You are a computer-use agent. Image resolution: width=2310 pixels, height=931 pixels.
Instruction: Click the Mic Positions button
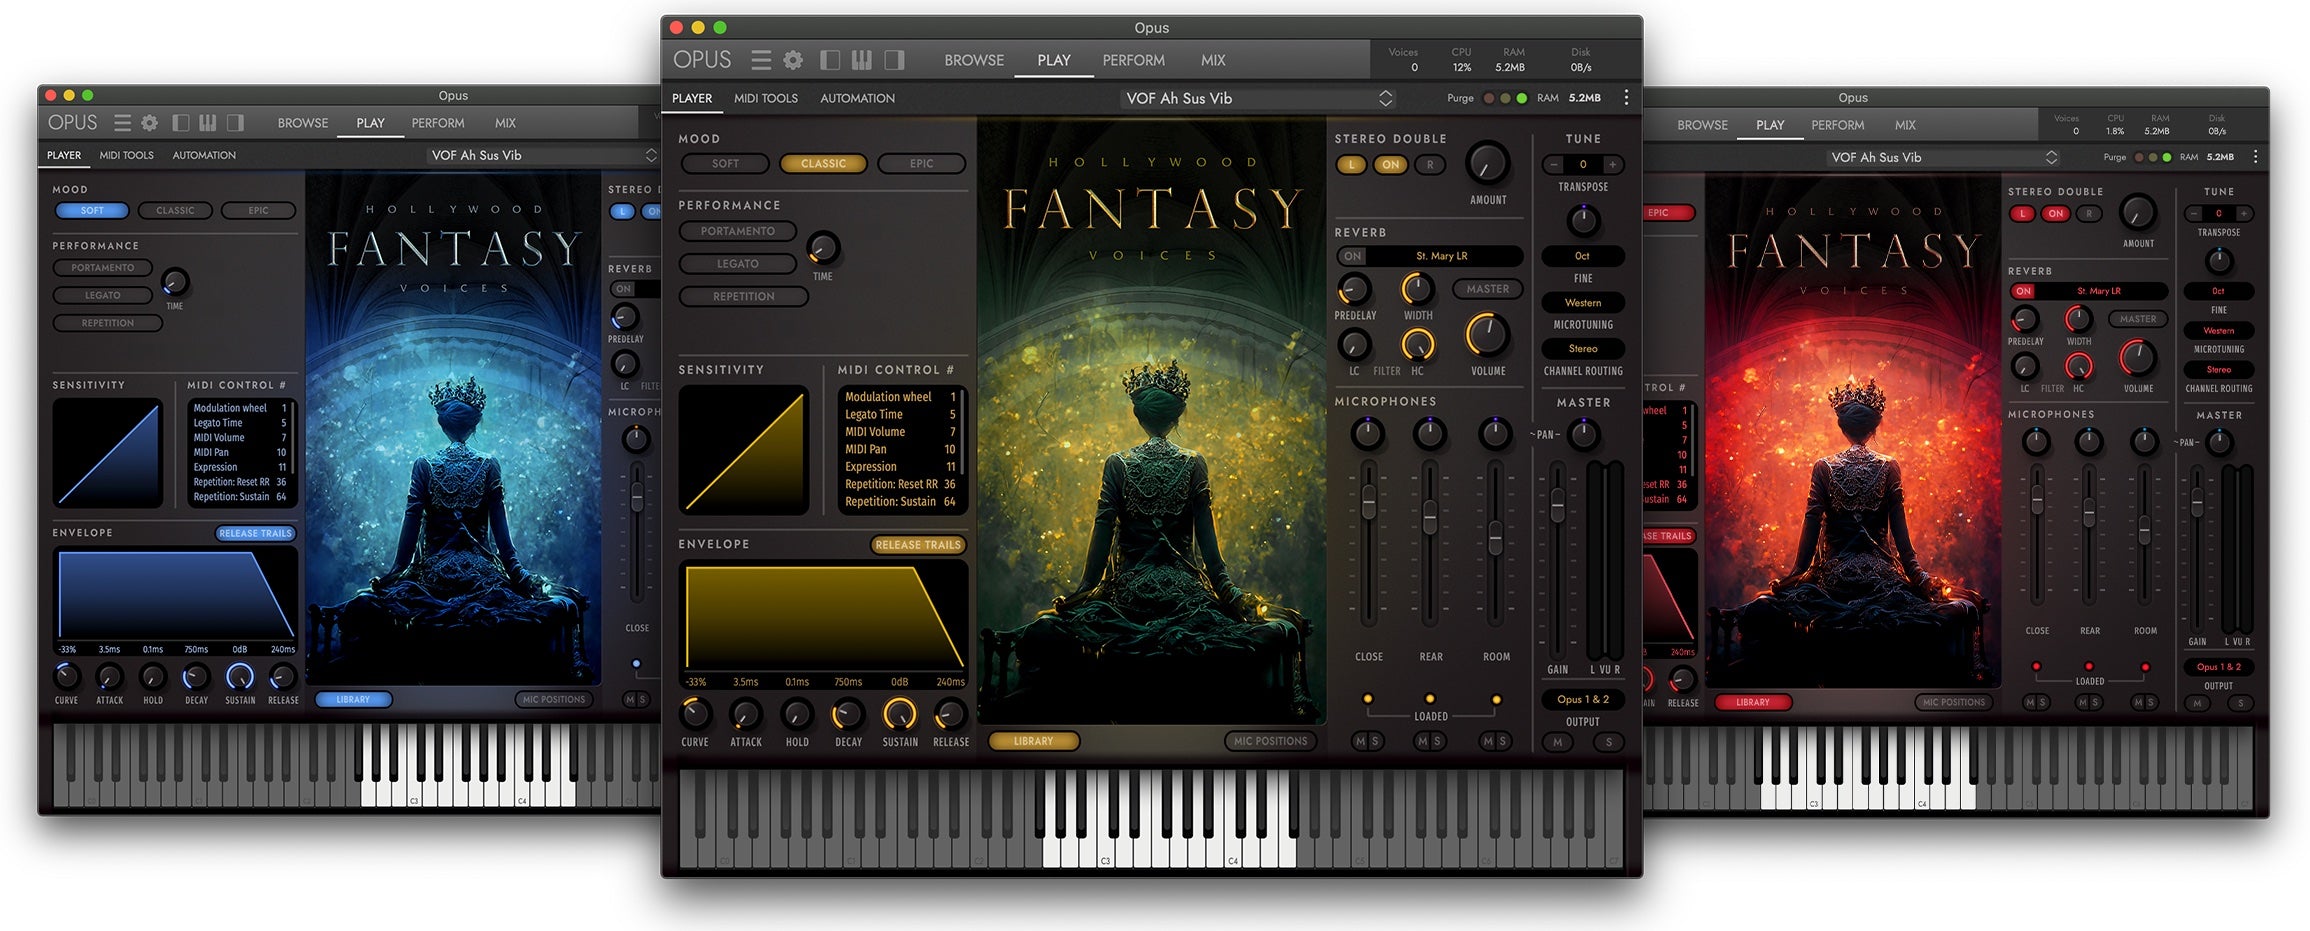tap(1271, 741)
